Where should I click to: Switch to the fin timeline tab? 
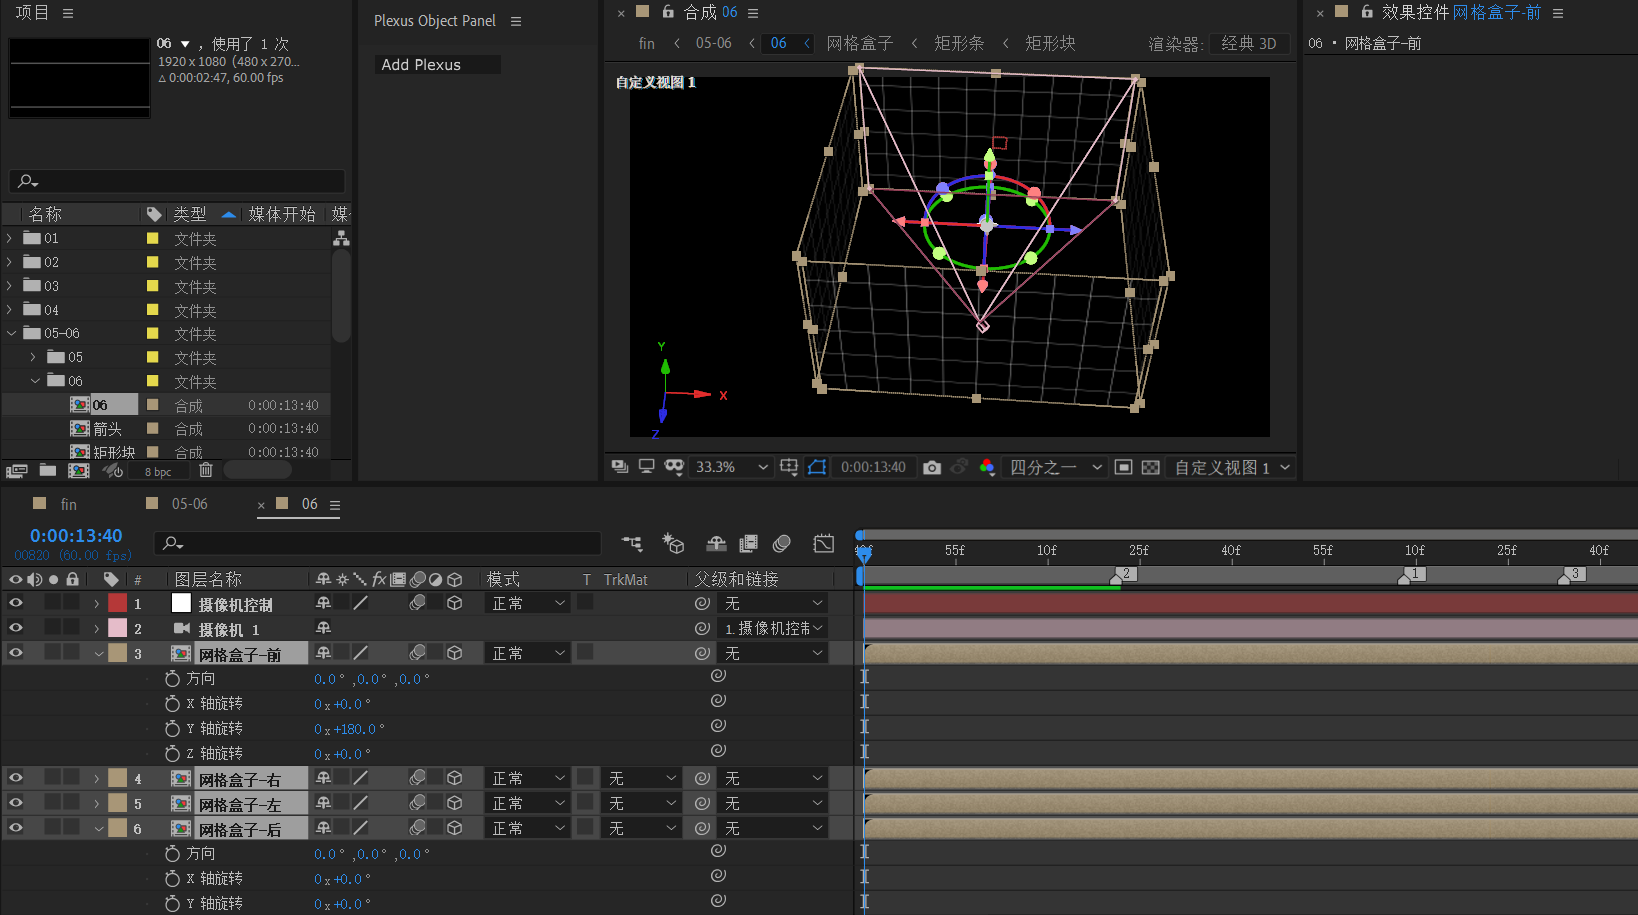(68, 504)
